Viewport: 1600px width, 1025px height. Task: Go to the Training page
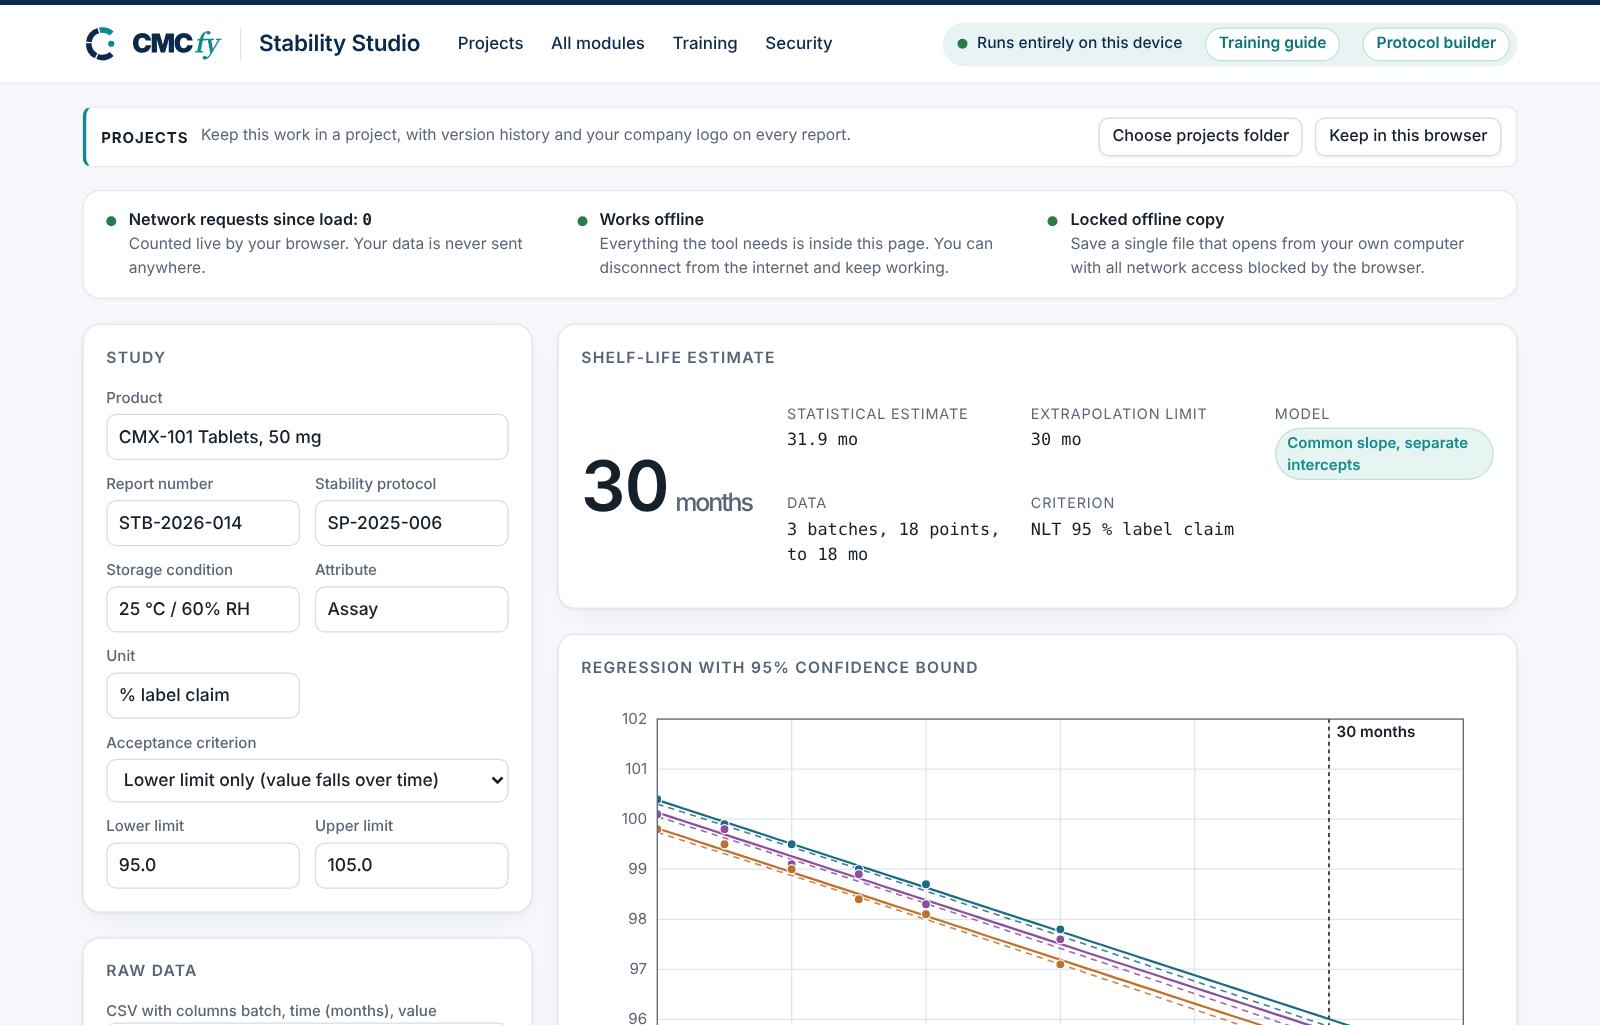pyautogui.click(x=704, y=43)
